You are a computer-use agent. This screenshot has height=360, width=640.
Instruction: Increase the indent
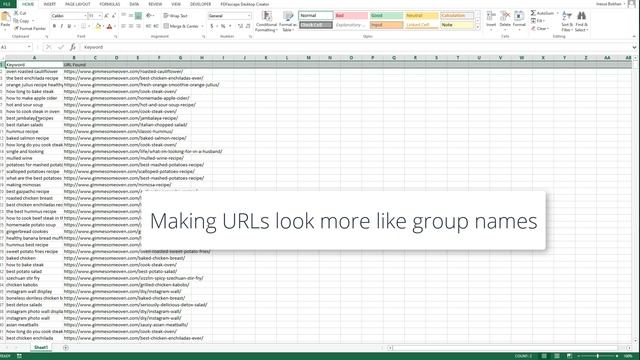pos(156,26)
